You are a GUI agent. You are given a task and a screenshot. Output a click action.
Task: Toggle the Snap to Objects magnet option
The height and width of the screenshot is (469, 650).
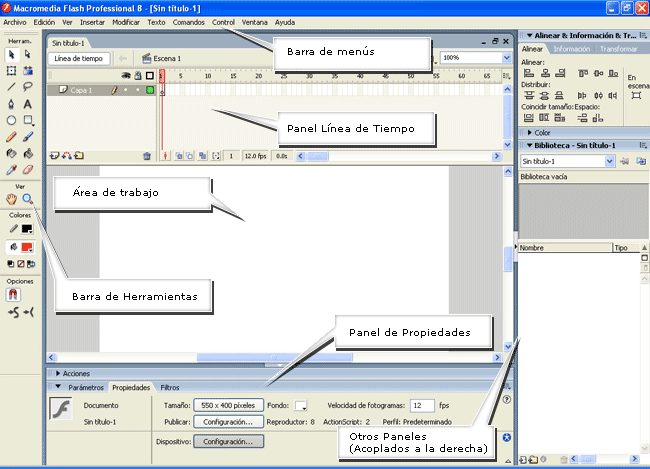[x=13, y=295]
